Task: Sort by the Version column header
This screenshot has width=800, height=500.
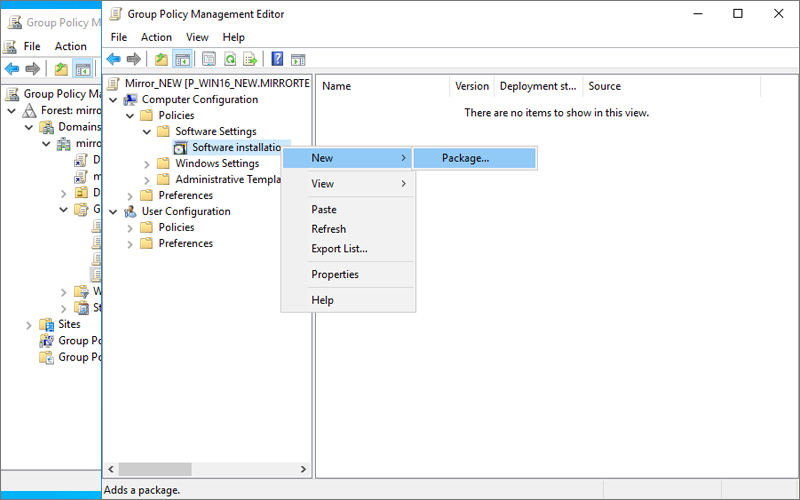Action: [x=472, y=86]
